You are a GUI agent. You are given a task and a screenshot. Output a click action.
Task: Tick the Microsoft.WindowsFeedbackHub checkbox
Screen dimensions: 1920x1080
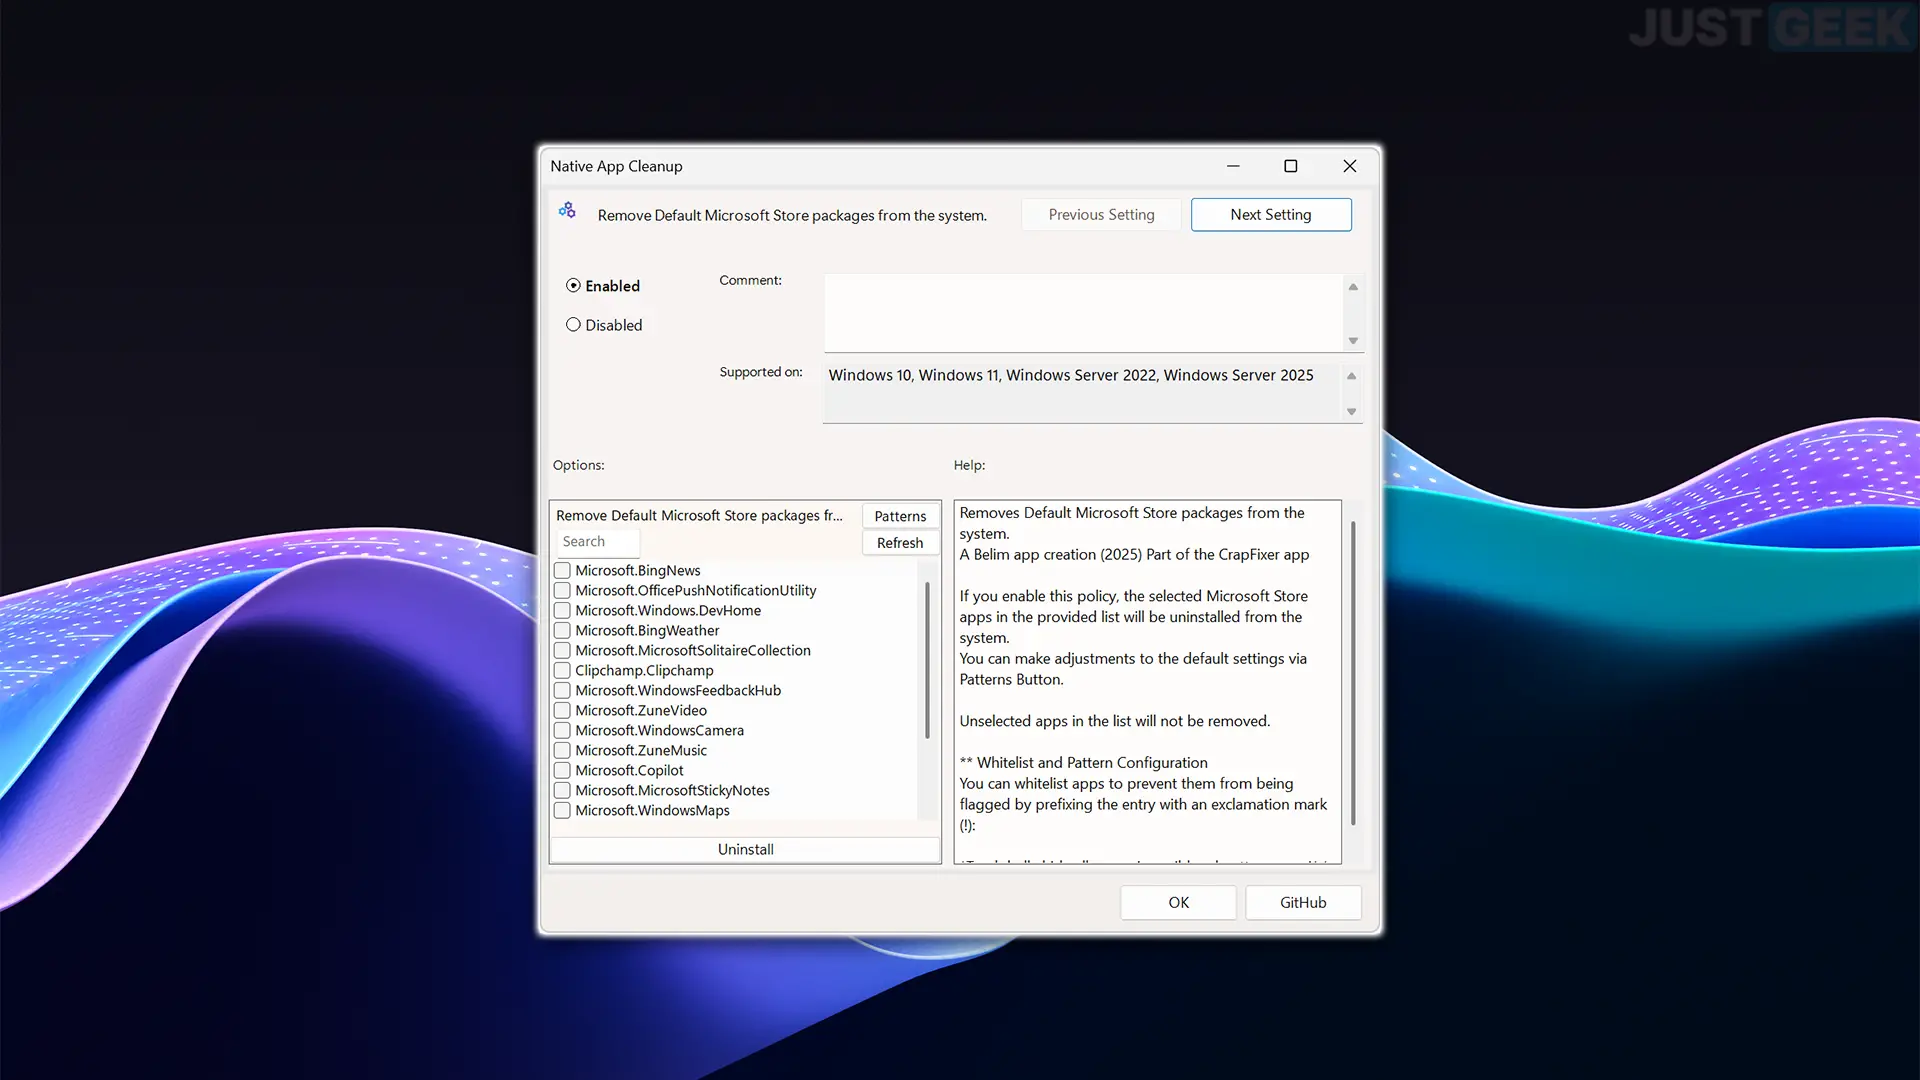pyautogui.click(x=562, y=691)
